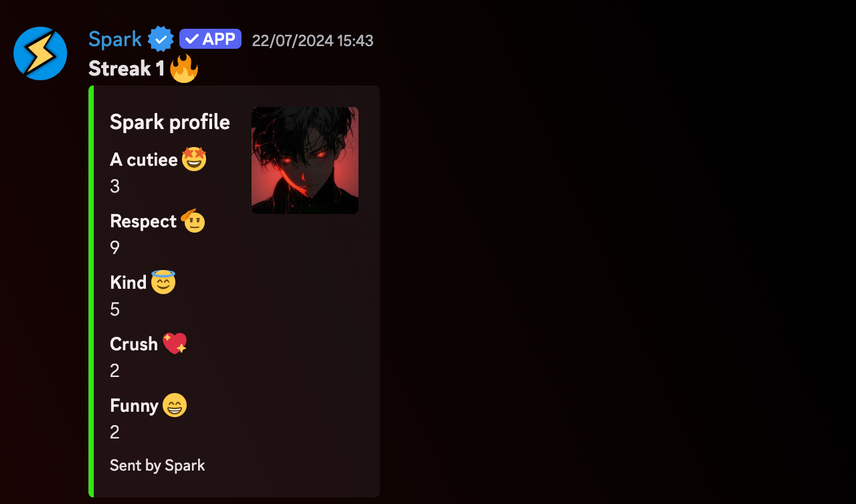This screenshot has height=504, width=856.
Task: Click the message timestamp 22/07/2024 15:43
Action: (313, 40)
